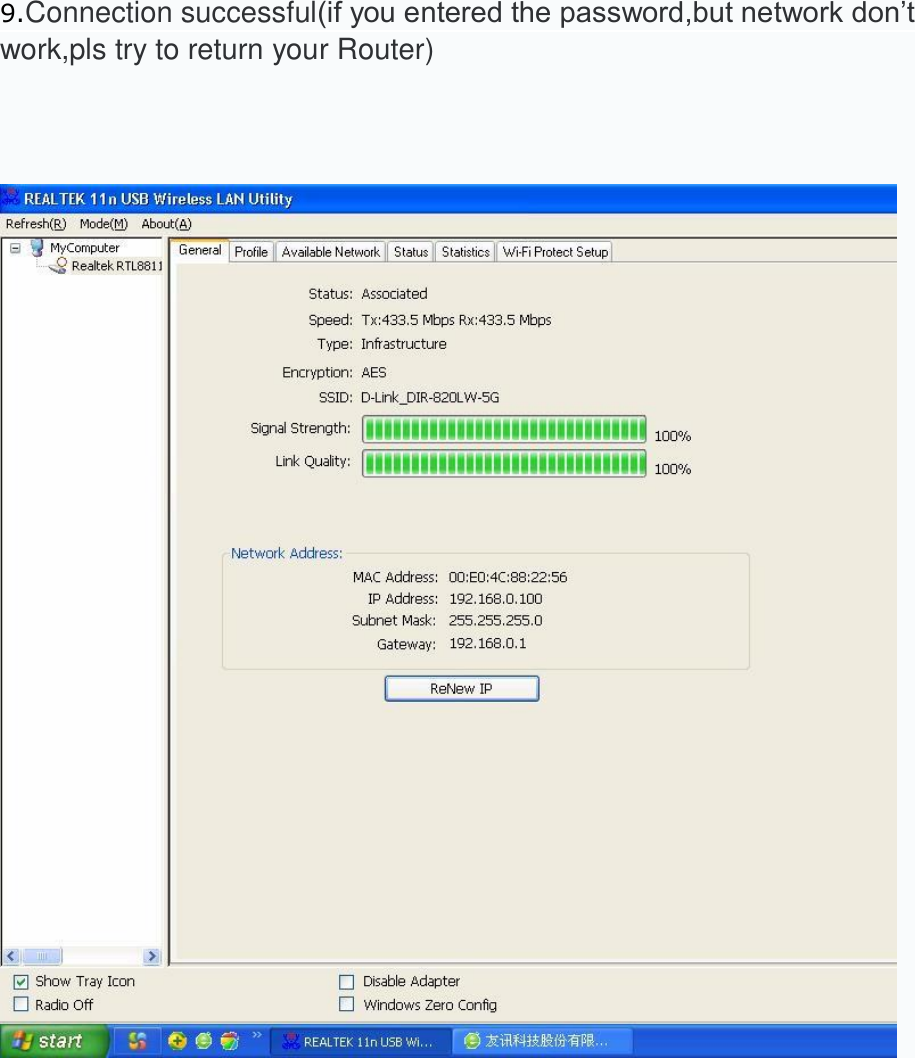Open the Refresh(R) menu
The width and height of the screenshot is (915, 1058).
click(x=36, y=224)
